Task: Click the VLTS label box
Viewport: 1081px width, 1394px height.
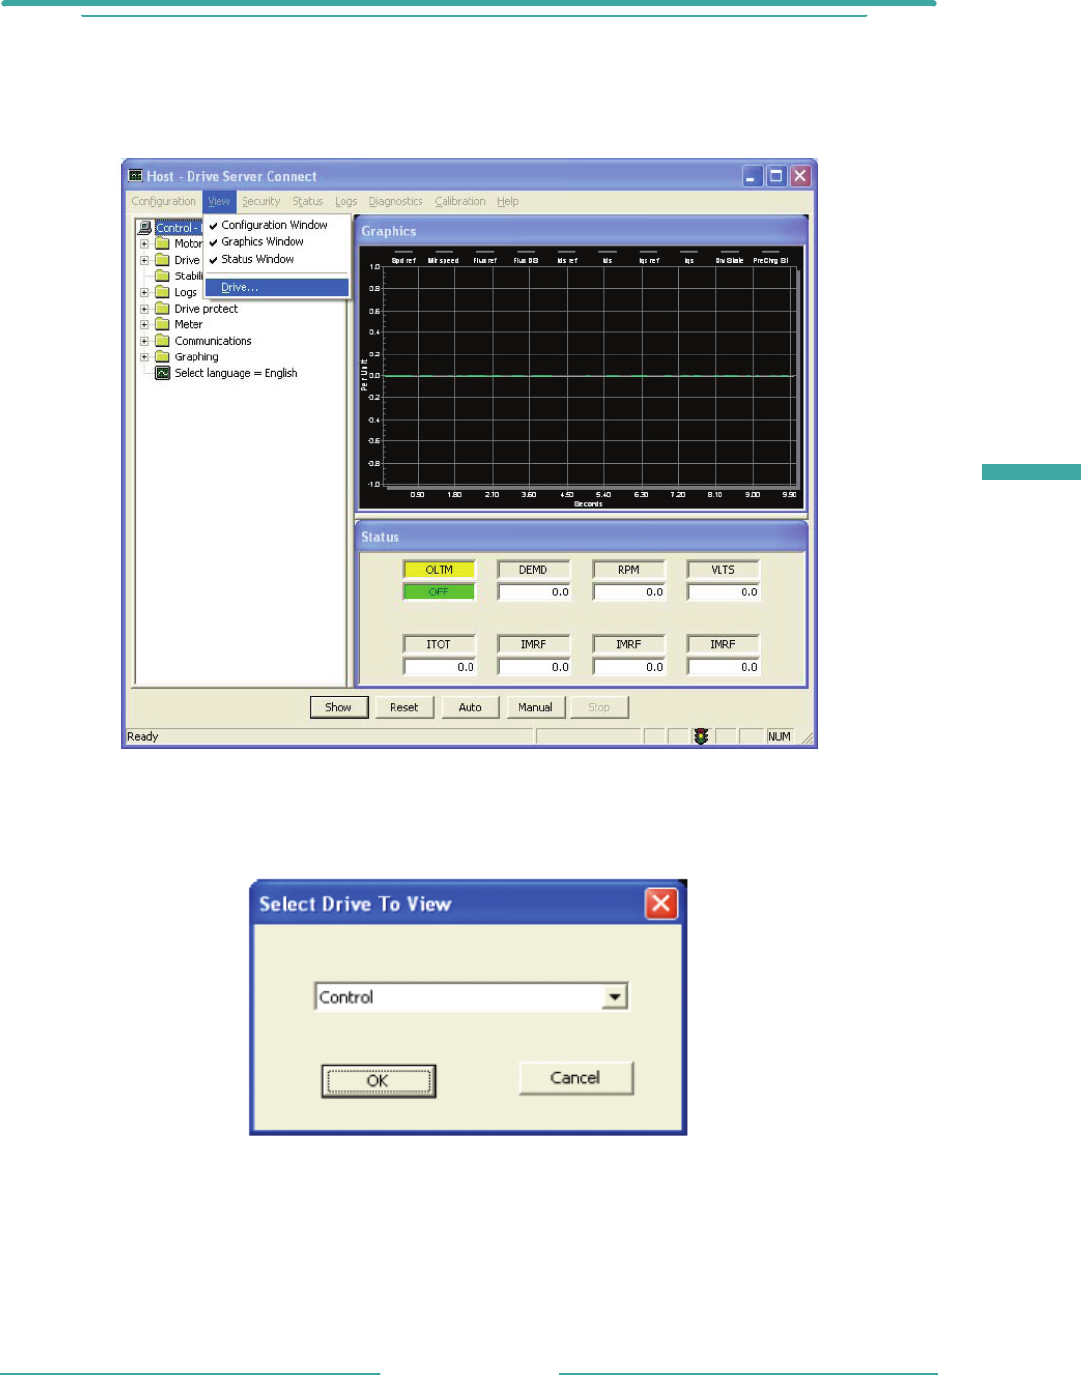Action: pyautogui.click(x=723, y=570)
